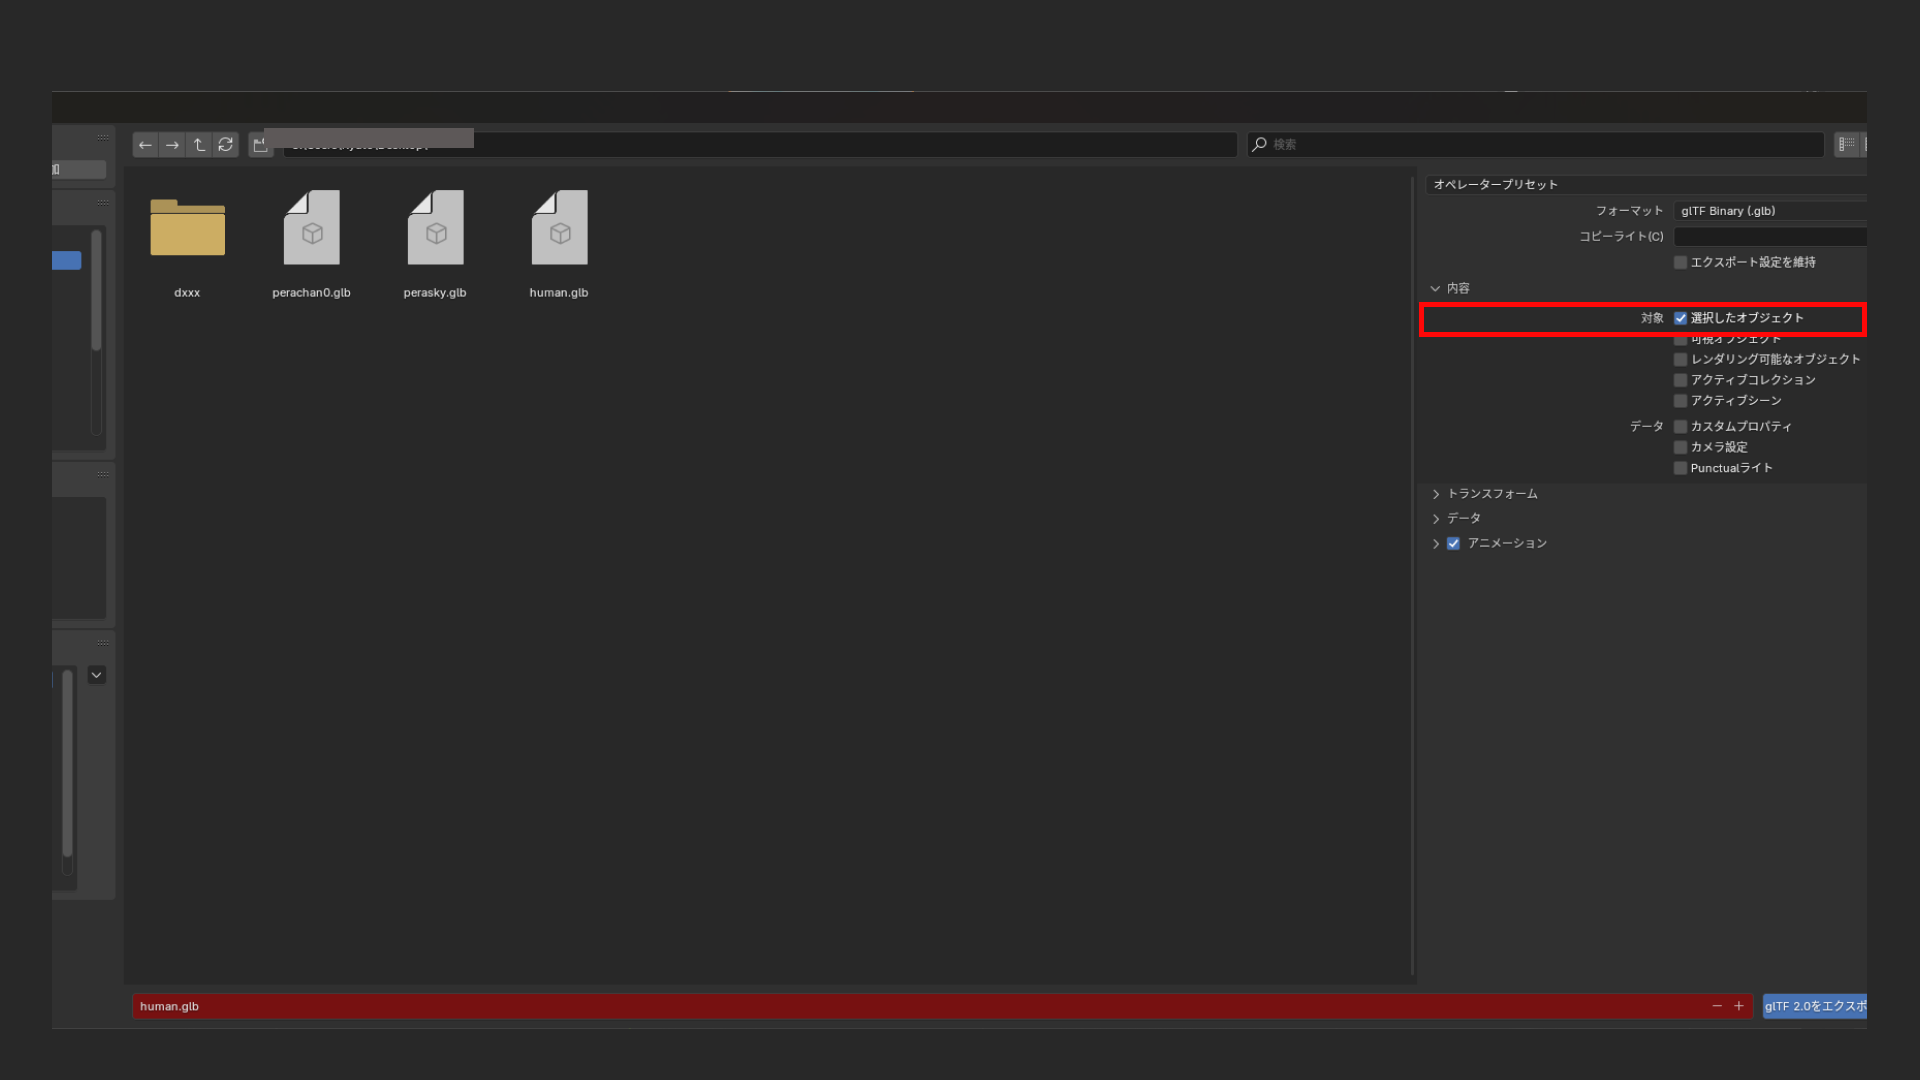Refresh the file list
Viewport: 1920px width, 1080px height.
226,145
